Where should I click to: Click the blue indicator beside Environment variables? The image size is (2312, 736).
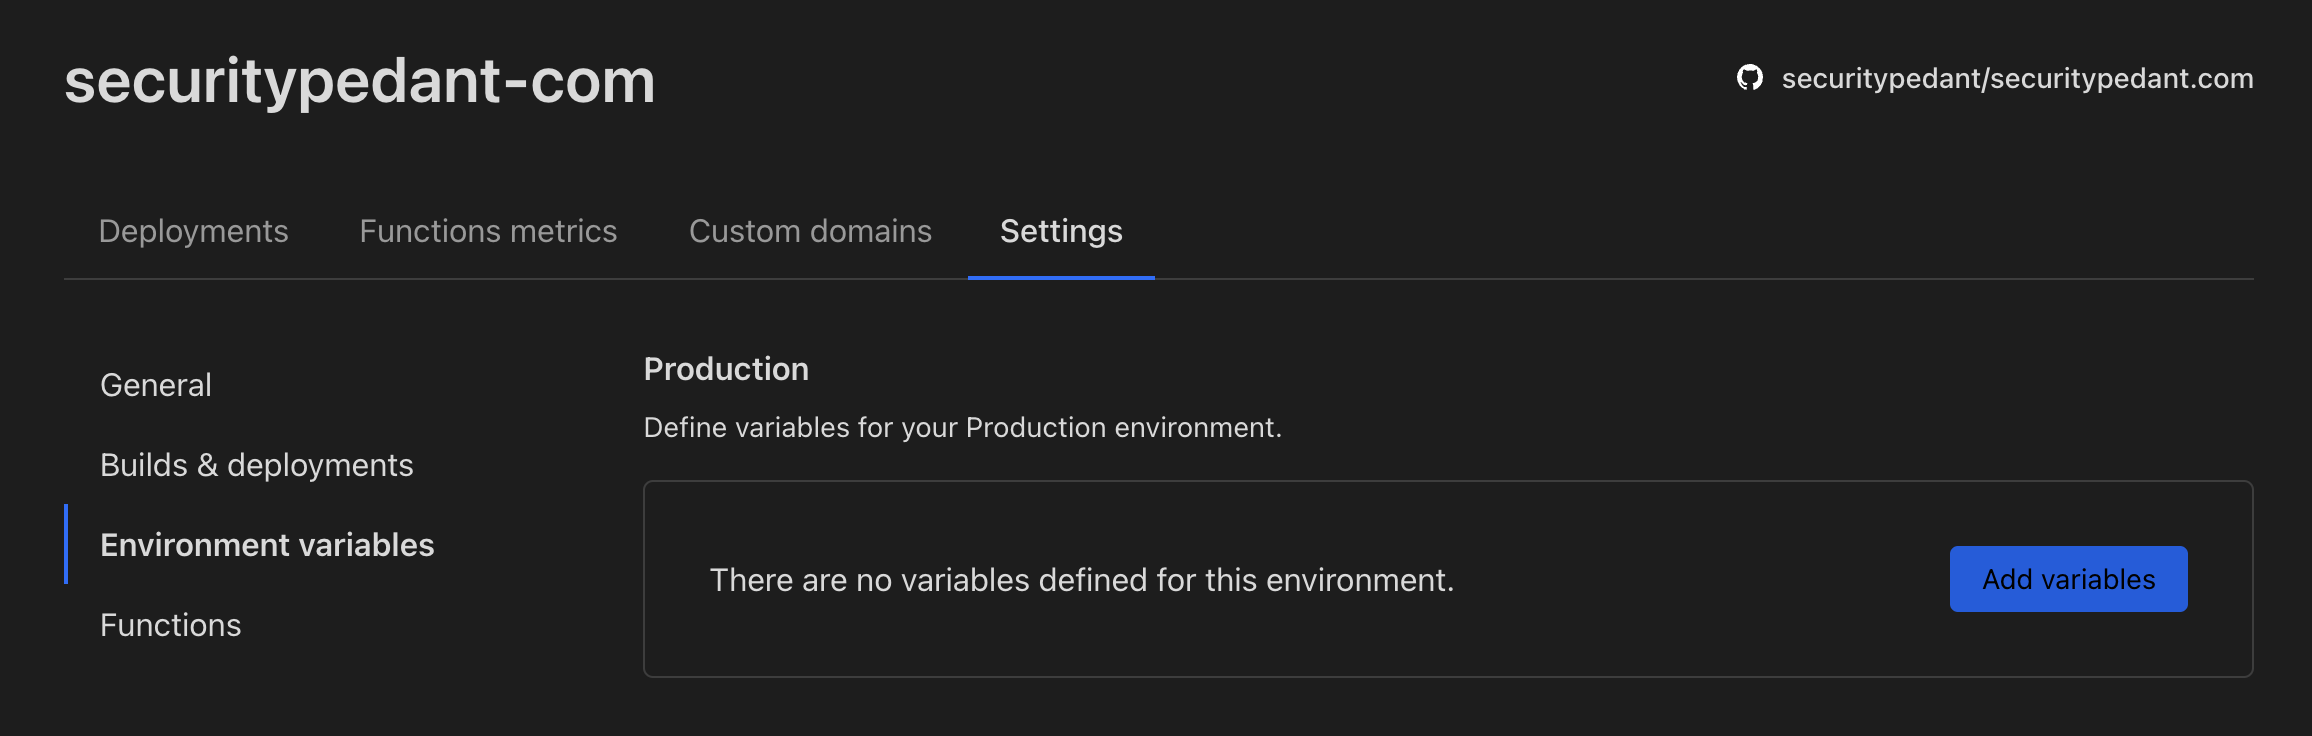(x=66, y=544)
